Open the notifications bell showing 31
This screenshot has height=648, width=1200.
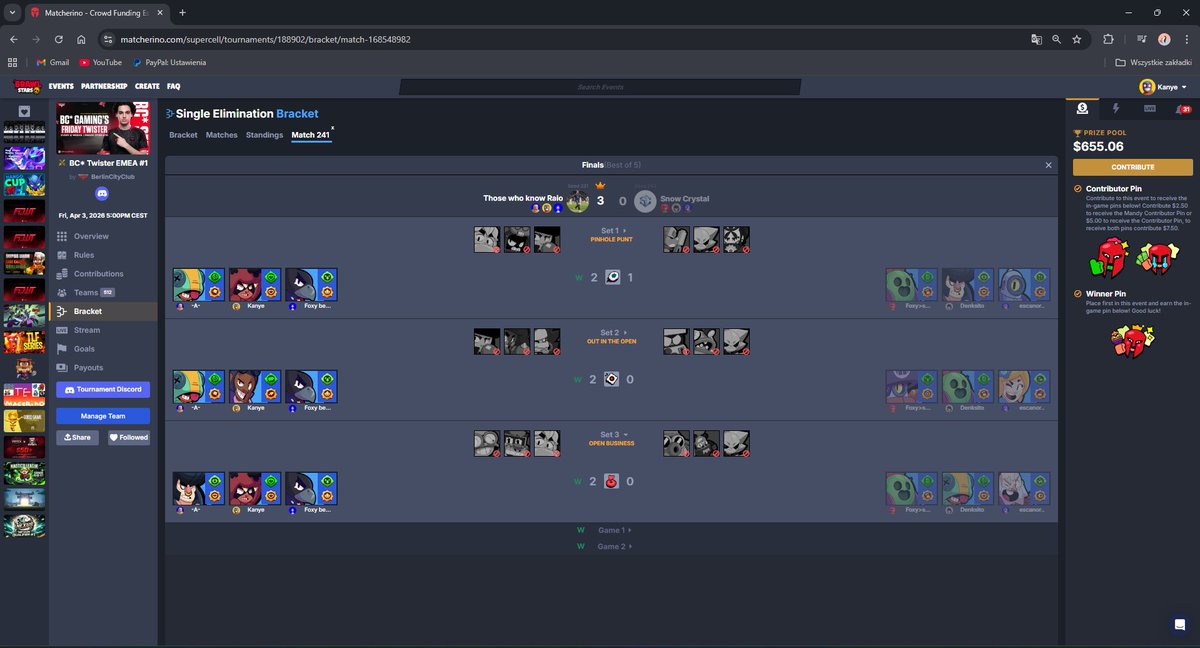1183,108
